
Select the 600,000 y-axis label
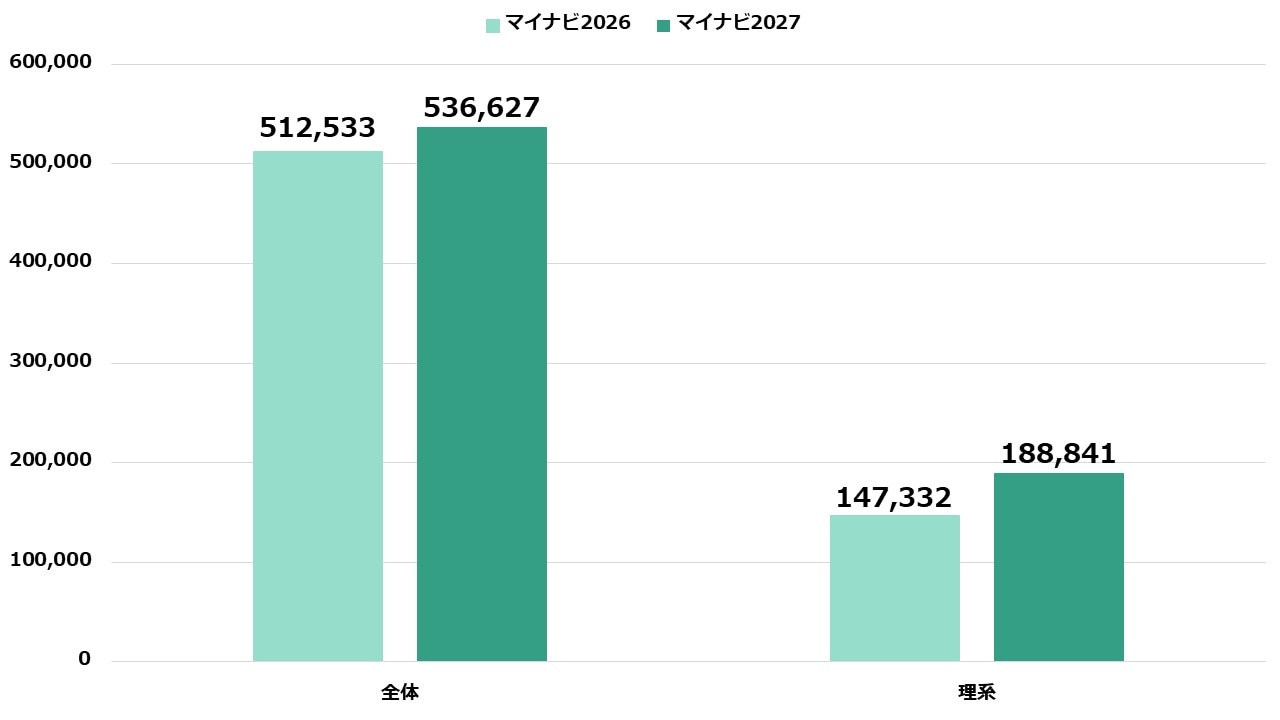pyautogui.click(x=50, y=62)
